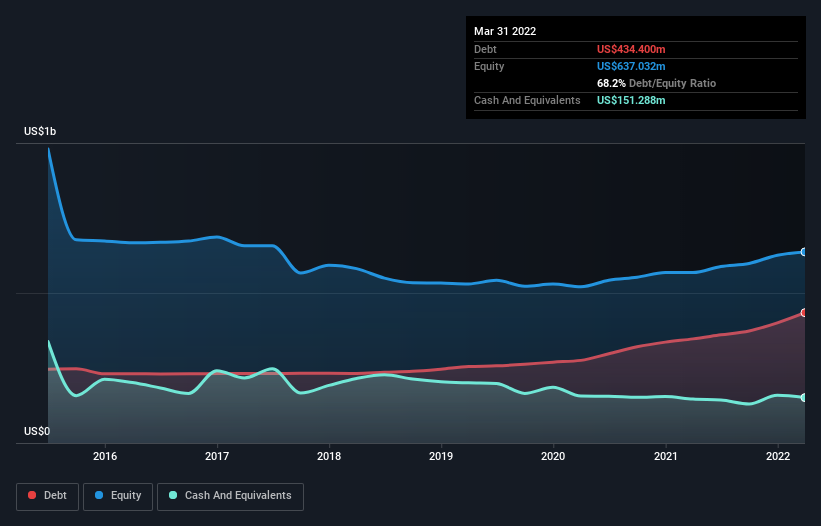
Task: Select the 2016 x-axis label
Action: coord(105,456)
